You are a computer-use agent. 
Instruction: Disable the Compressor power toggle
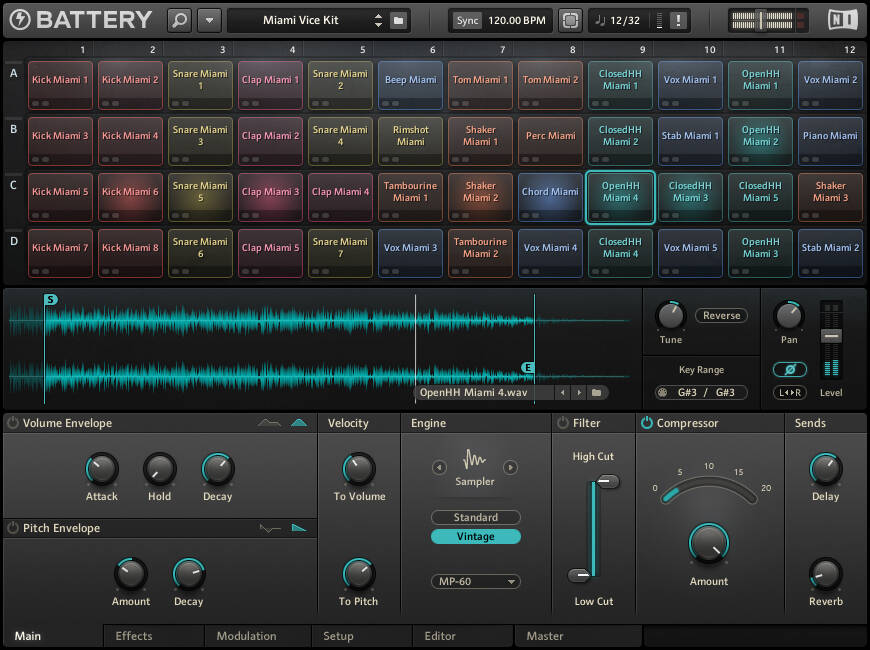coord(646,422)
